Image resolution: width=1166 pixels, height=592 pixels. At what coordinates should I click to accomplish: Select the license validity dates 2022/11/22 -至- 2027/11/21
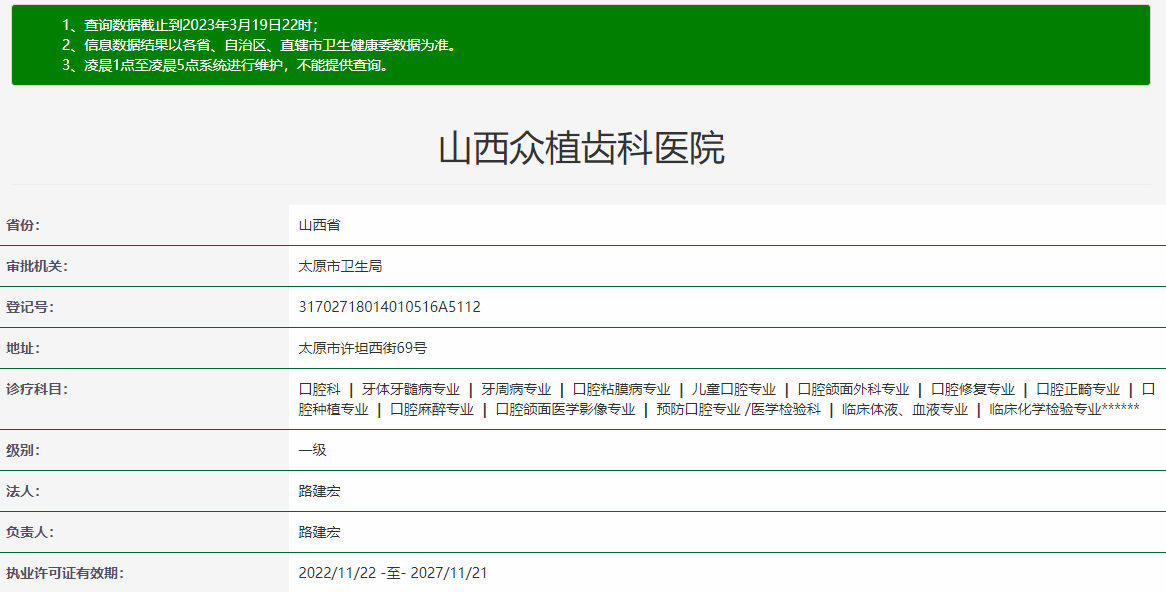[x=392, y=573]
